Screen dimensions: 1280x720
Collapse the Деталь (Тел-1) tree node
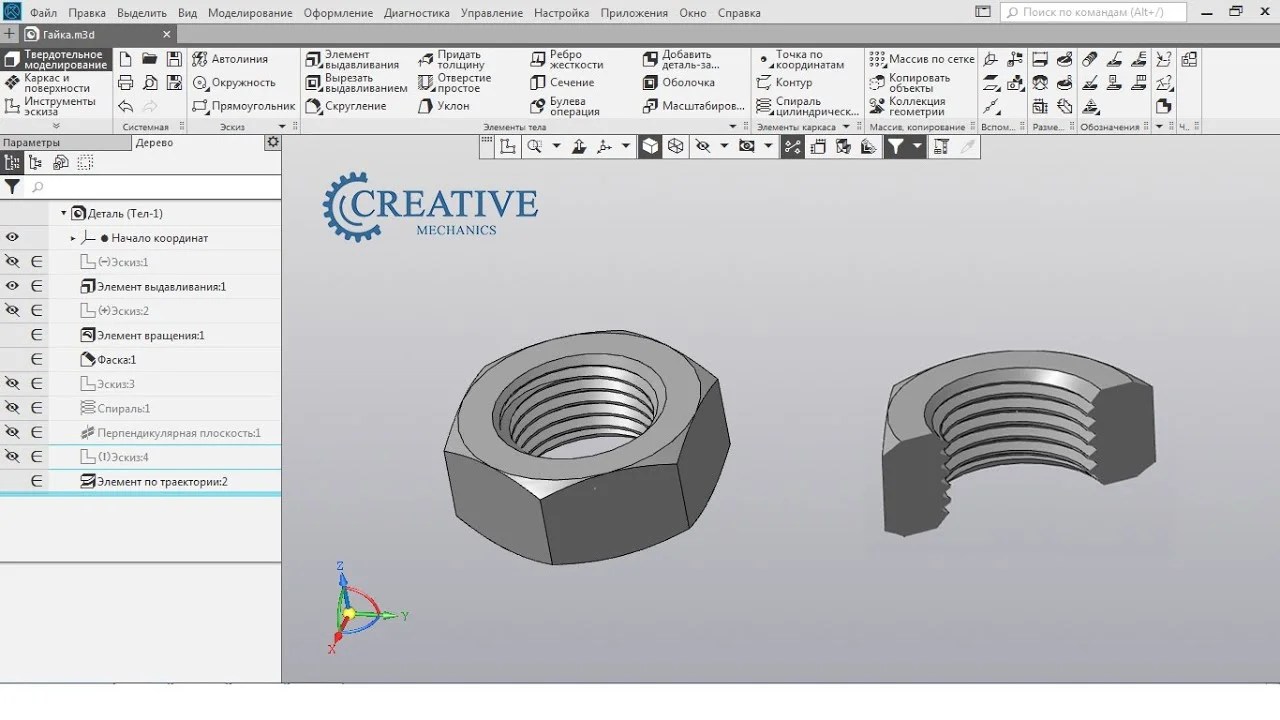(x=64, y=213)
